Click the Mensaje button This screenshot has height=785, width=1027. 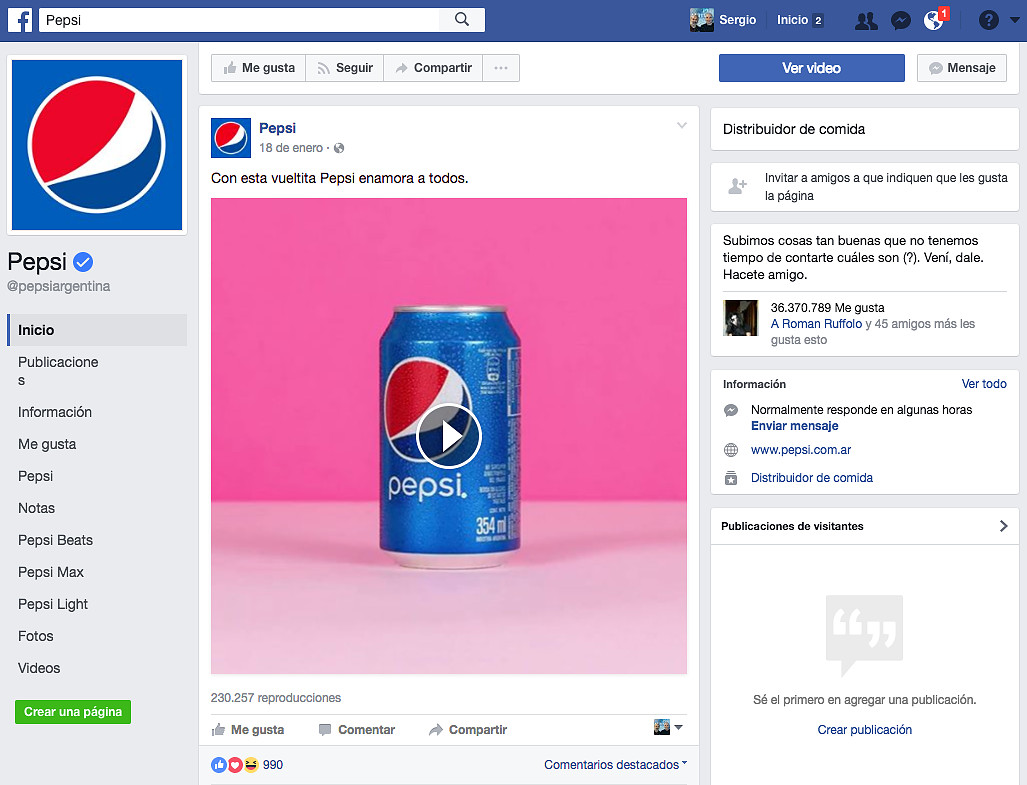click(x=962, y=68)
